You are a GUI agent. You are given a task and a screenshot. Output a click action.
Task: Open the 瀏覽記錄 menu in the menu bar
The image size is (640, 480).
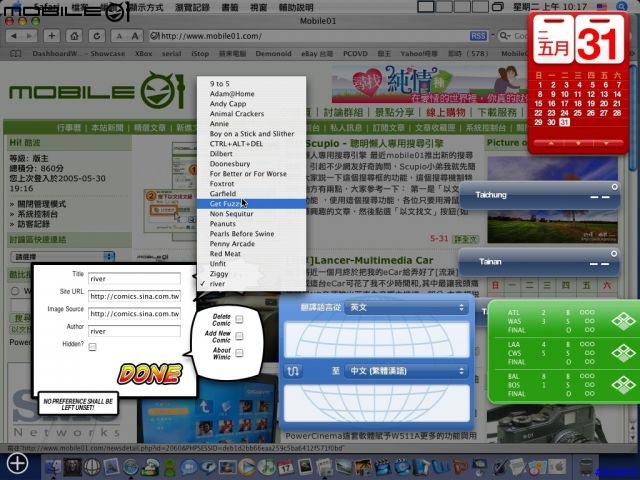[192, 7]
